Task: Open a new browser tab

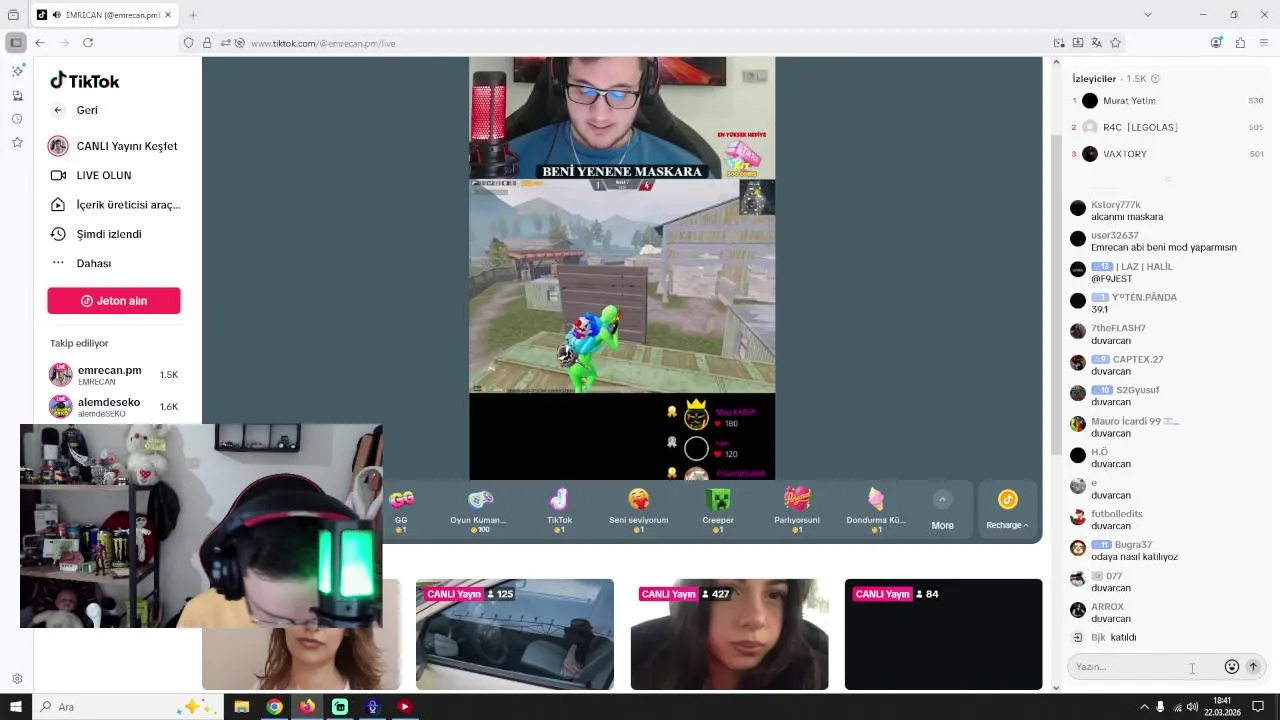Action: (193, 15)
